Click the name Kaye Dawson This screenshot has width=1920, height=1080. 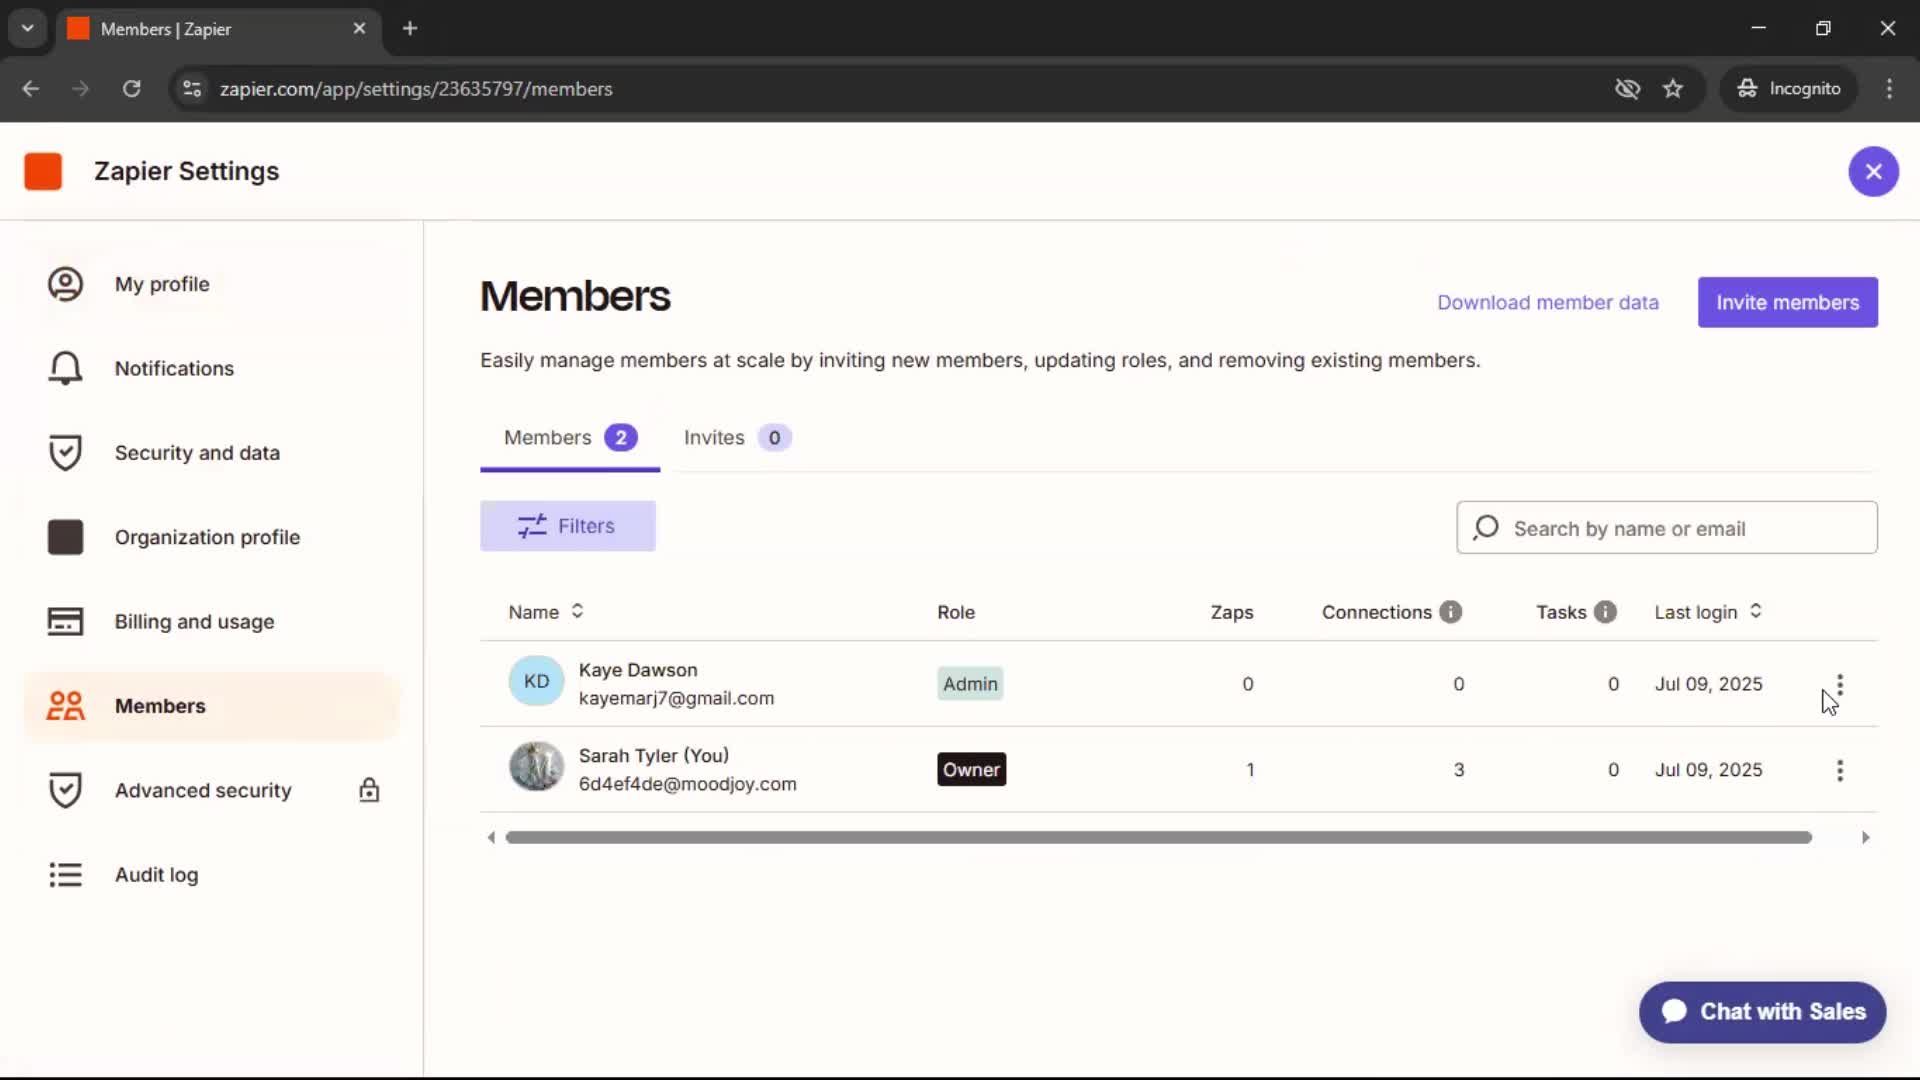[x=638, y=670]
